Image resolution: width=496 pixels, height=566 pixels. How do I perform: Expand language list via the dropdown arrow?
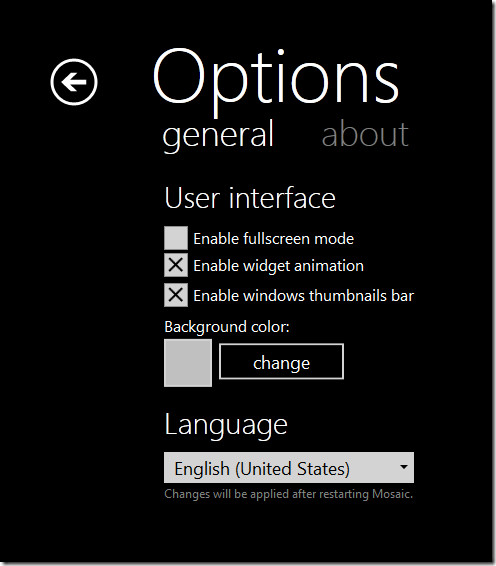pos(404,467)
